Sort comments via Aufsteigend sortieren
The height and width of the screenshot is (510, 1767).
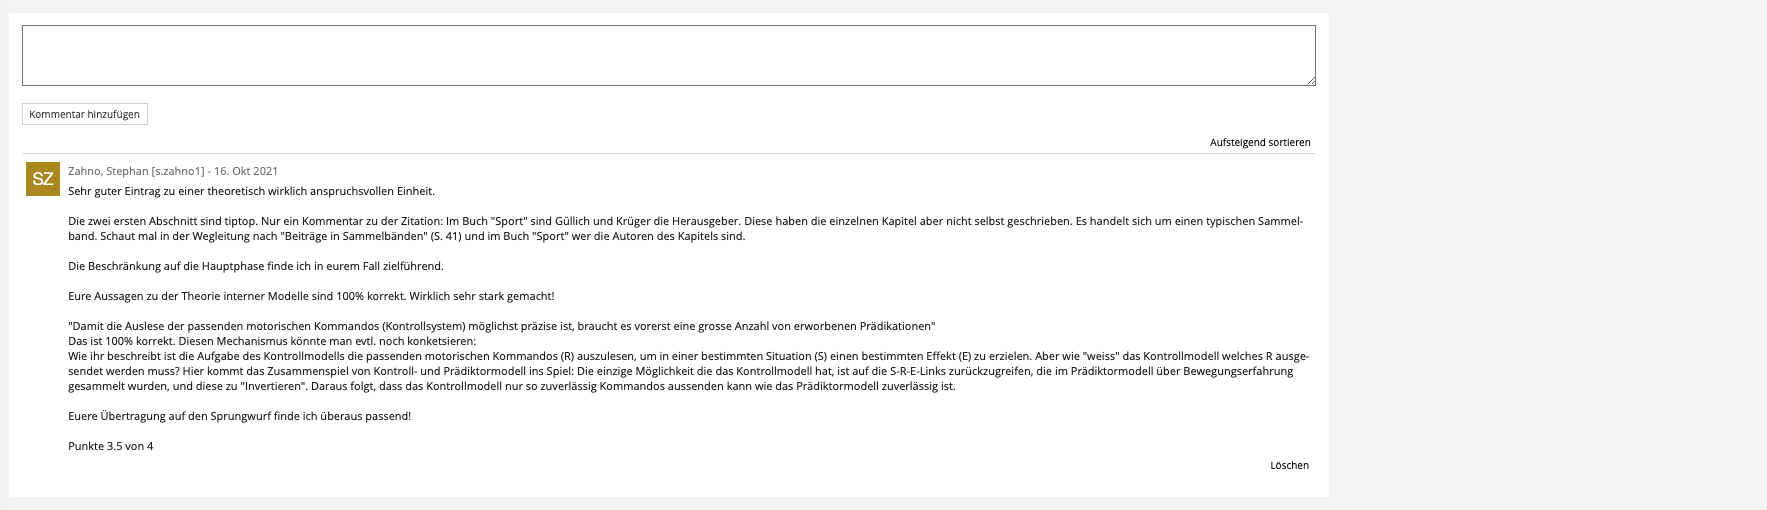tap(1259, 143)
